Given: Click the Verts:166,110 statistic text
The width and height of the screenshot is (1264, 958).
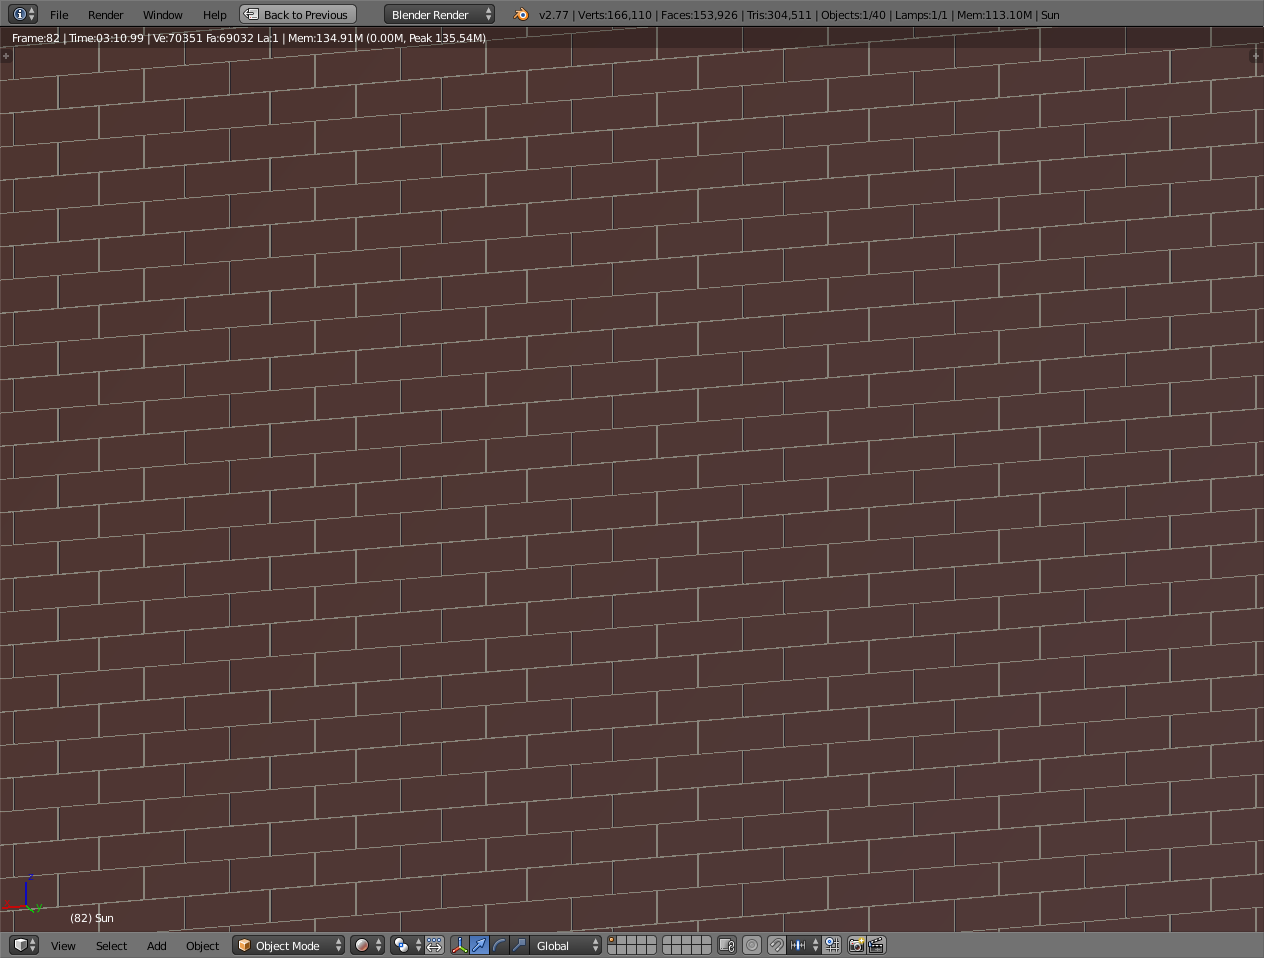Looking at the screenshot, I should pos(615,15).
